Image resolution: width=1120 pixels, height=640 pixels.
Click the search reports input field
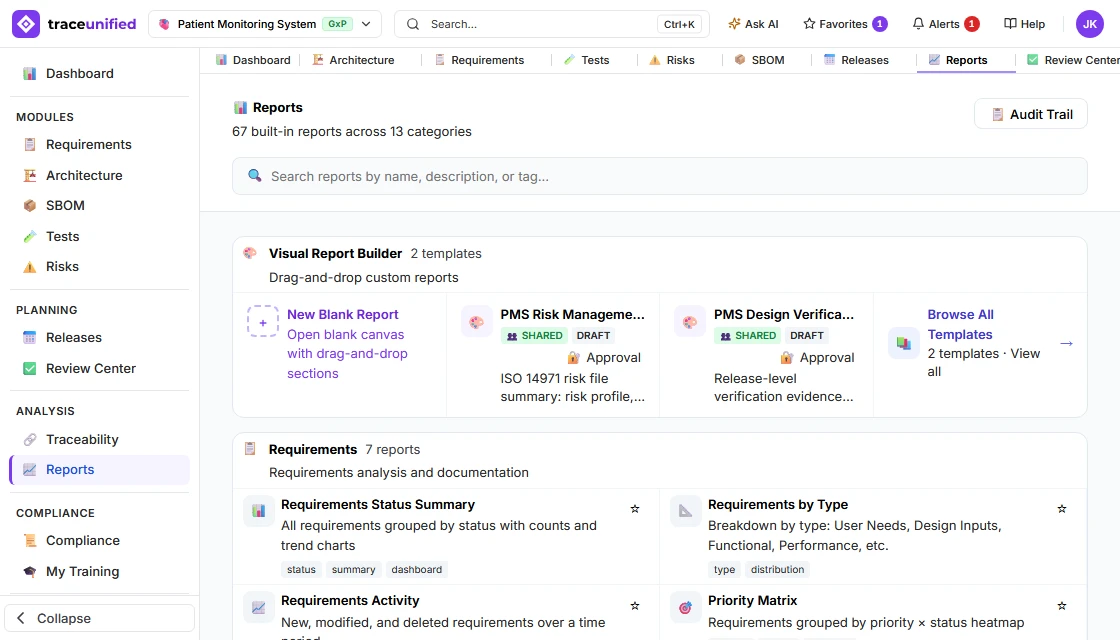659,176
